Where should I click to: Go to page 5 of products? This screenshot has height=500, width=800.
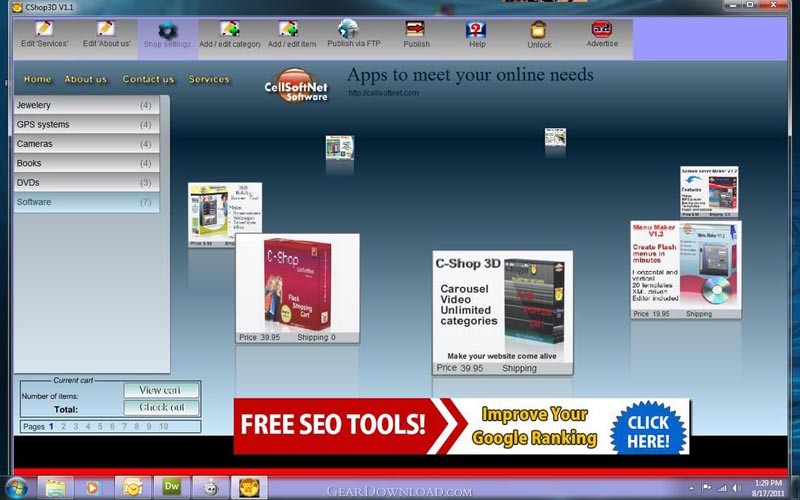(x=100, y=427)
